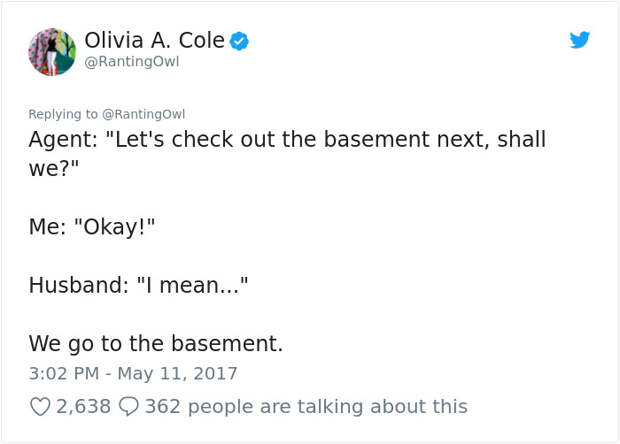The width and height of the screenshot is (620, 444).
Task: Open @RantingOwl in the Replying to line
Action: click(x=144, y=114)
